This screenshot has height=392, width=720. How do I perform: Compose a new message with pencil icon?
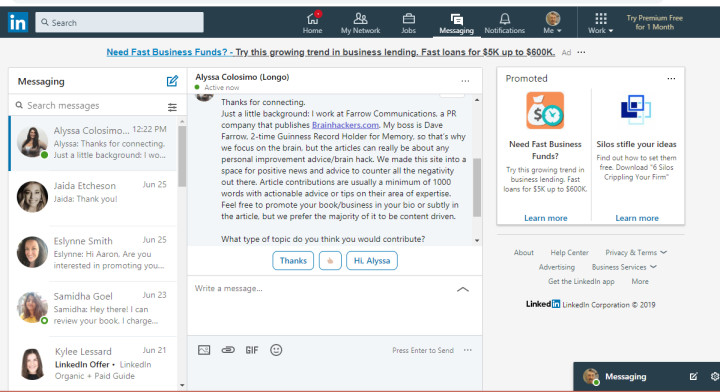pos(172,81)
